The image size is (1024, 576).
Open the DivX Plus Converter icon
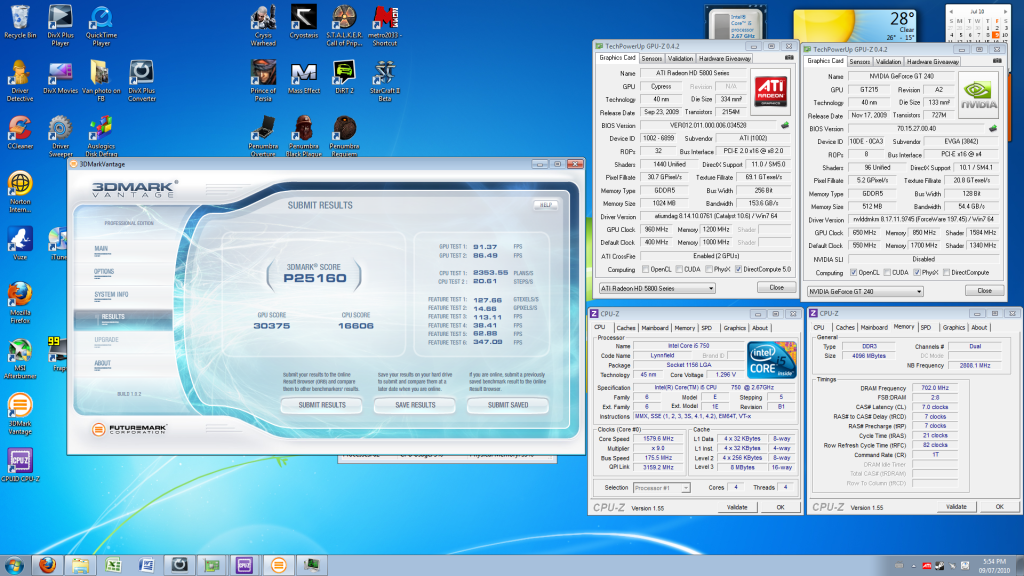tap(142, 82)
